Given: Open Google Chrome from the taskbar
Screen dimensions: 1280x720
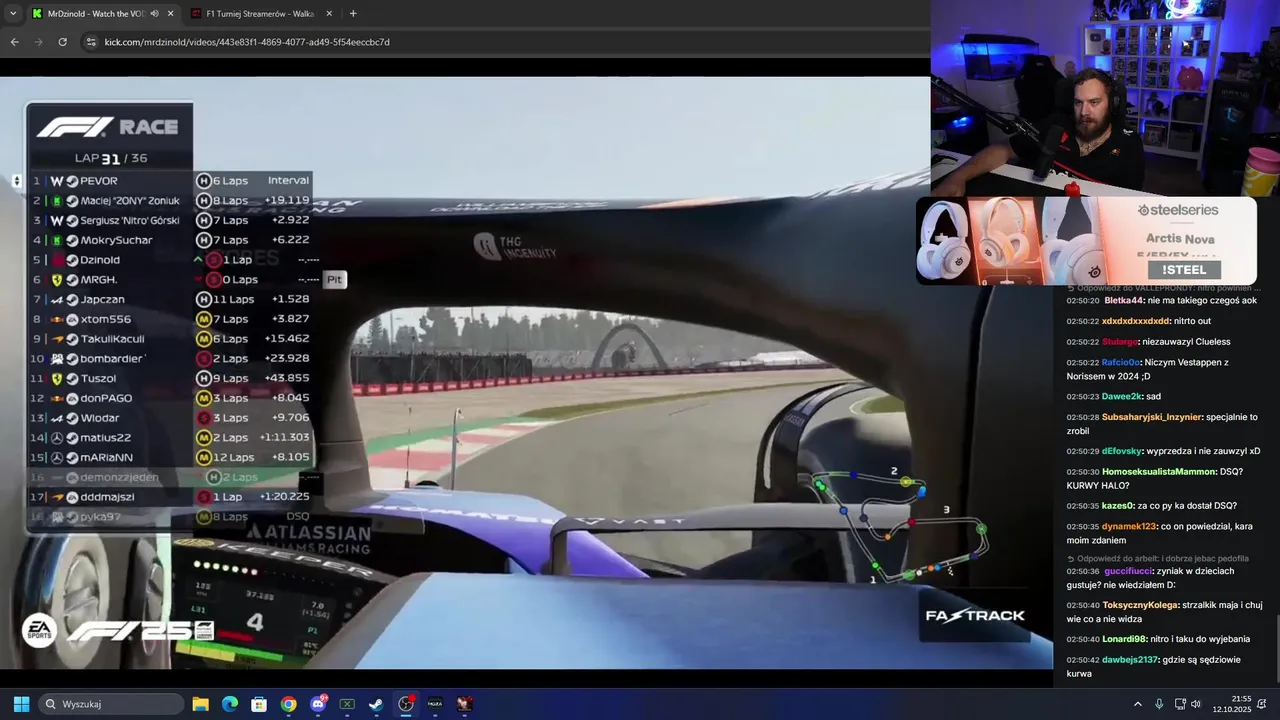Looking at the screenshot, I should 288,704.
